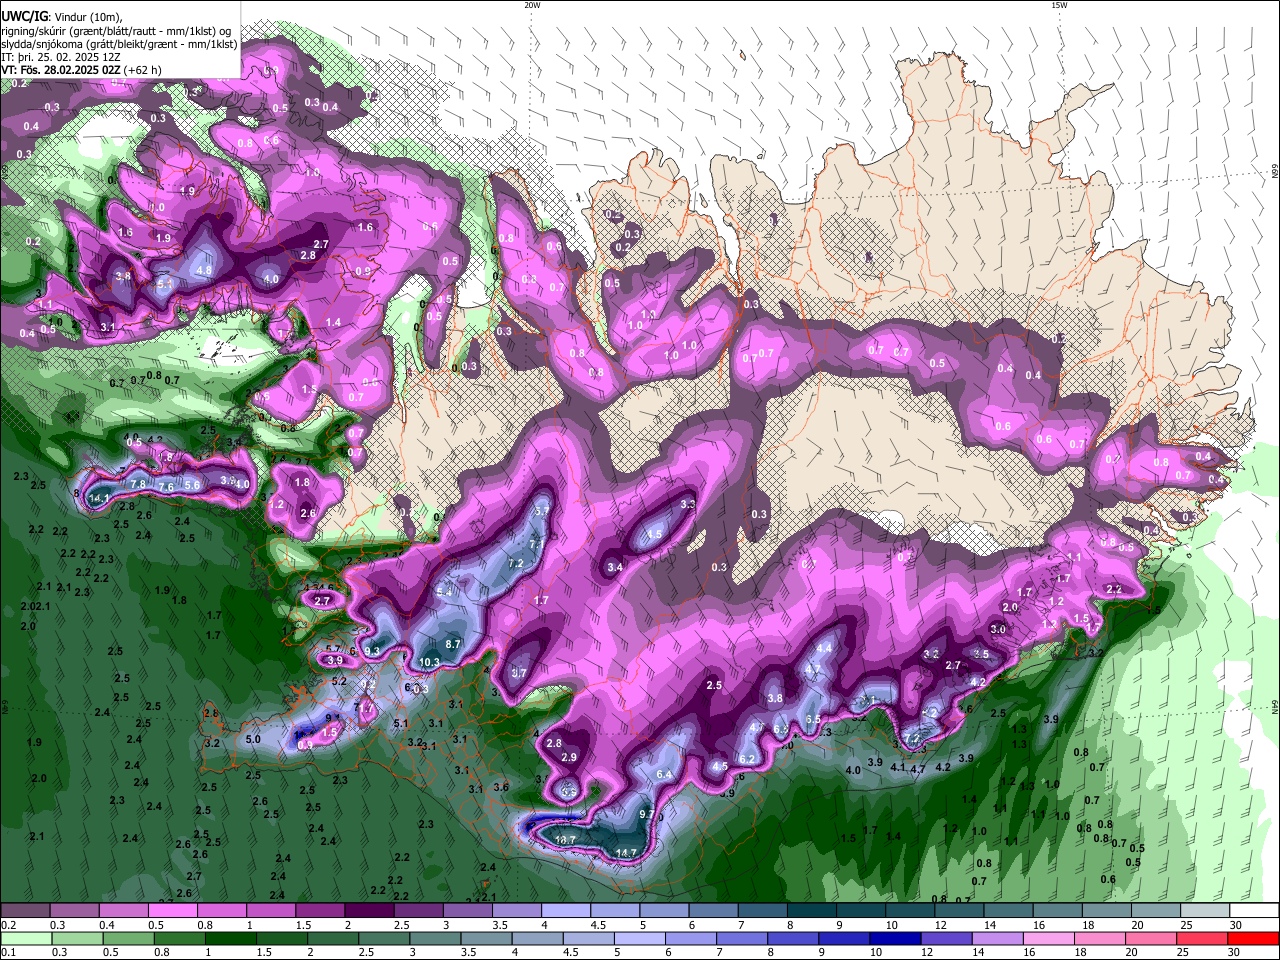This screenshot has height=960, width=1280.
Task: Click the "0.2" label on the upper legend scale
Action: [x=9, y=925]
